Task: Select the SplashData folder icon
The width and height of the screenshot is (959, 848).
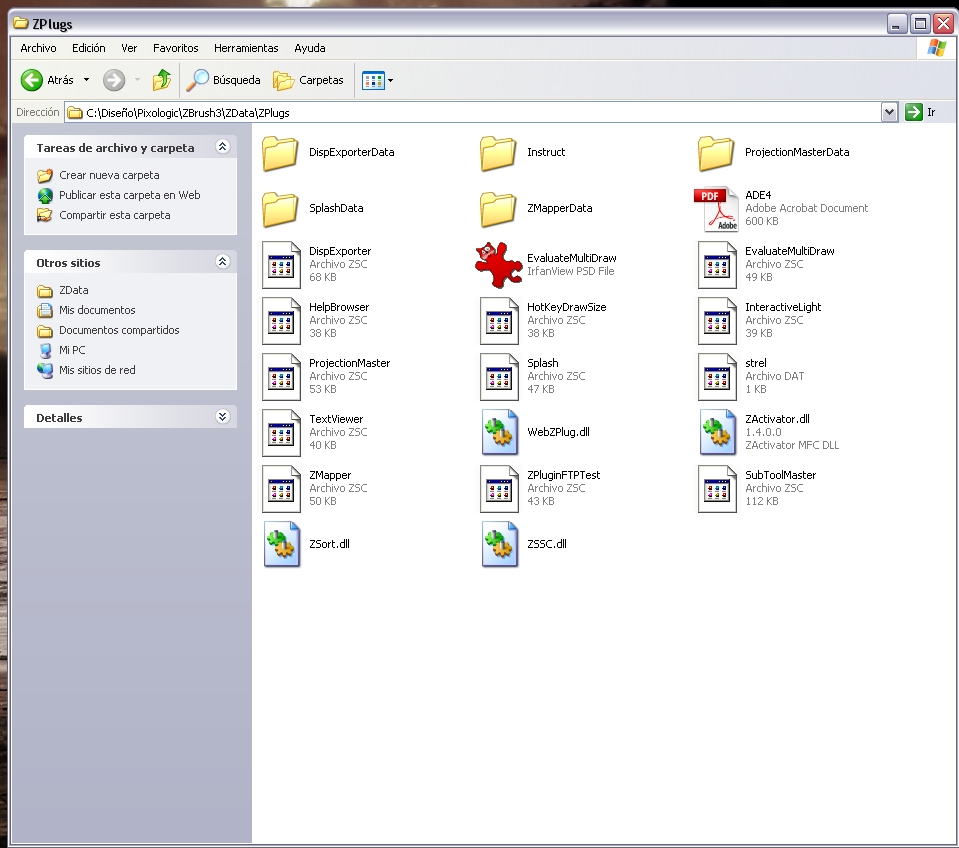Action: click(x=280, y=209)
